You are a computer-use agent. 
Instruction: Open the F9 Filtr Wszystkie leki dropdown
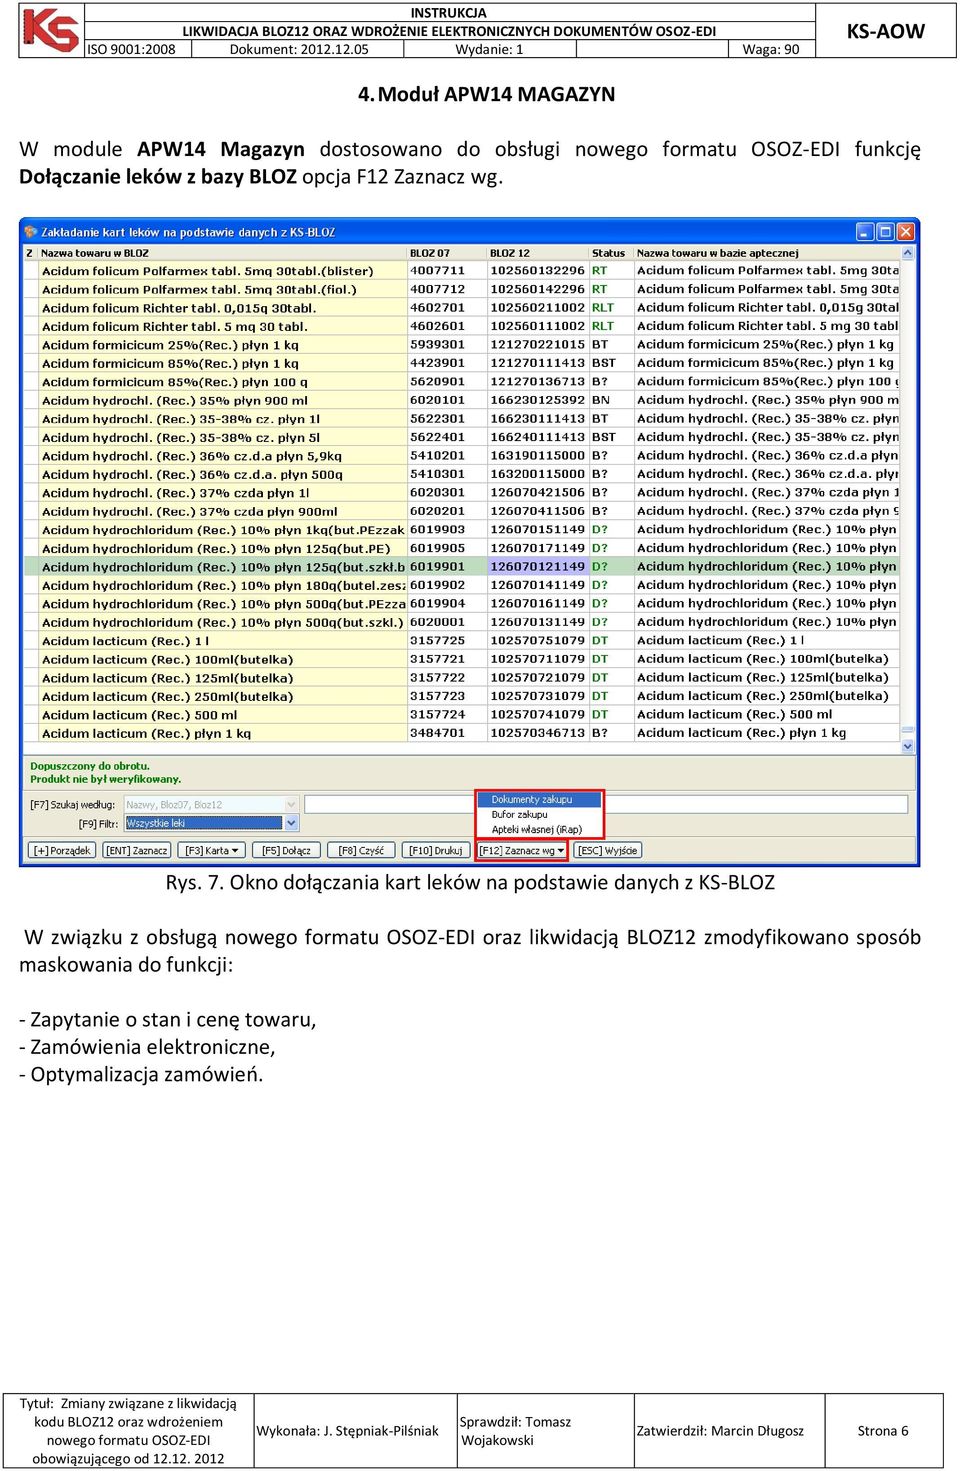tap(211, 824)
